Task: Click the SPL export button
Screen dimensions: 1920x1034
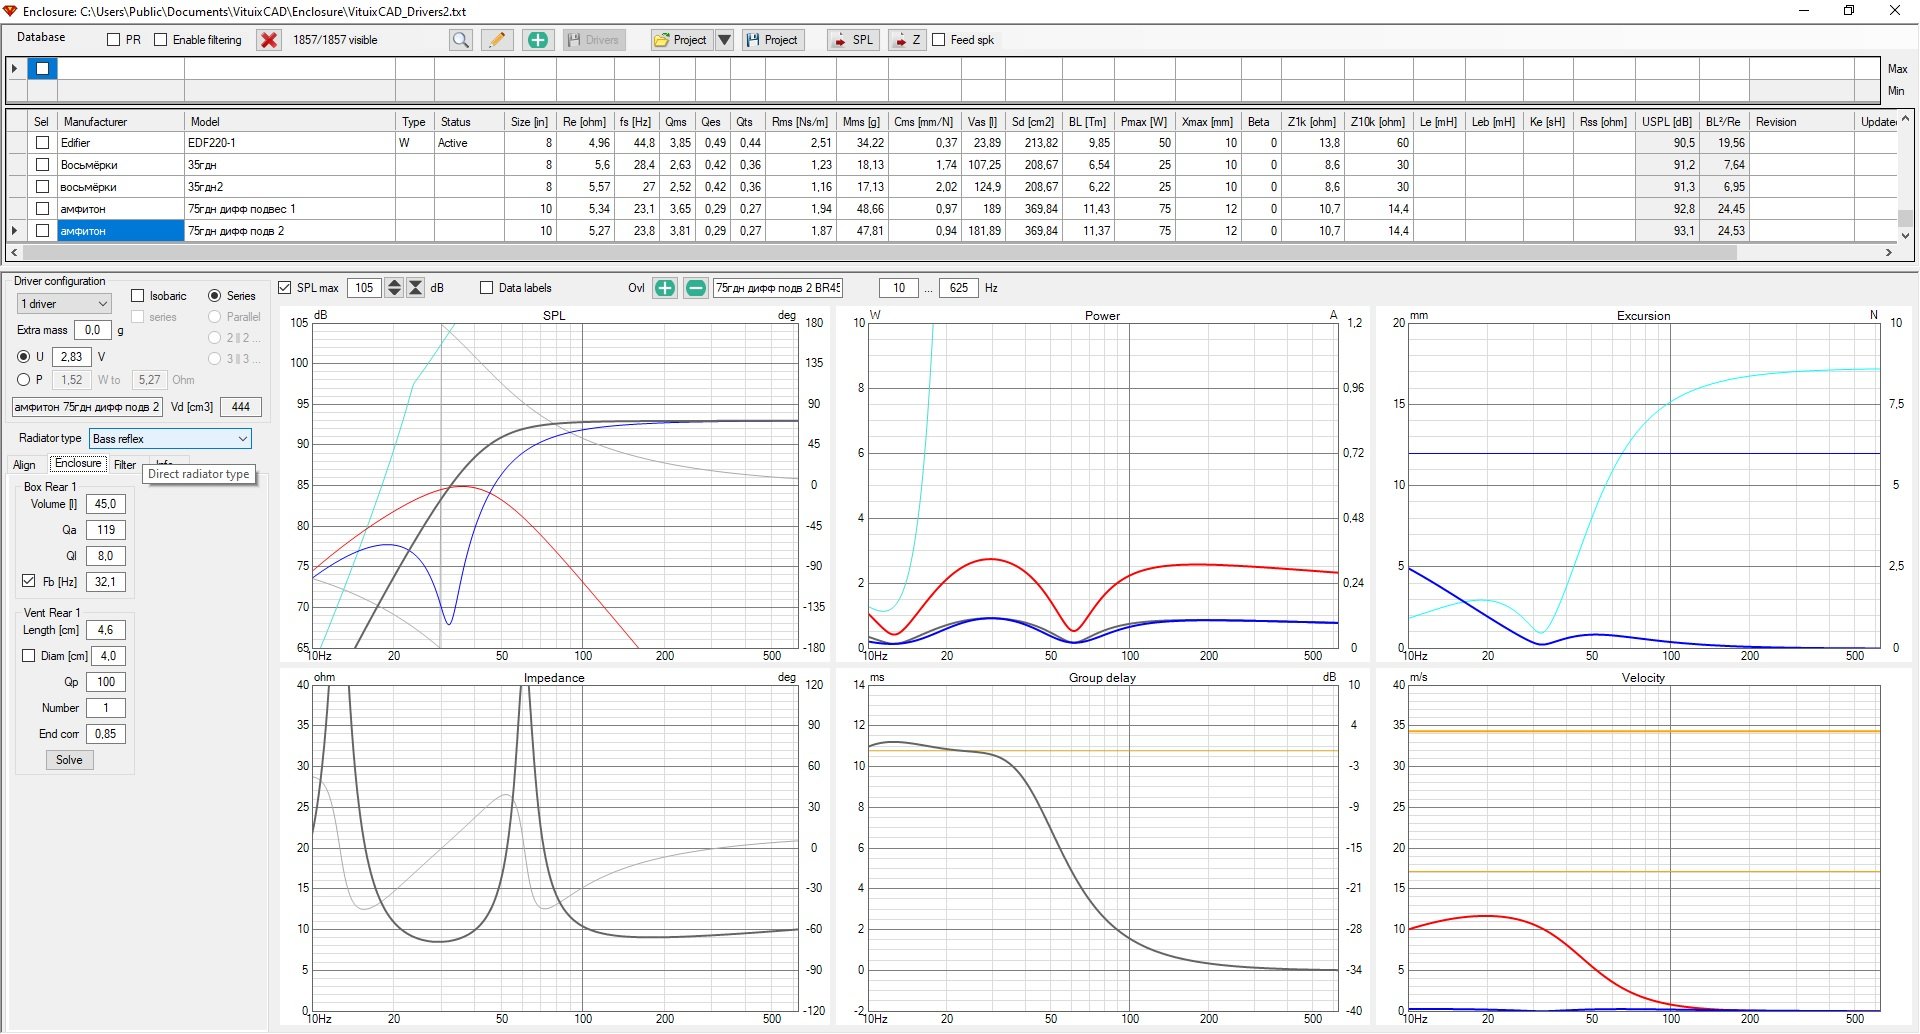Action: click(x=853, y=40)
